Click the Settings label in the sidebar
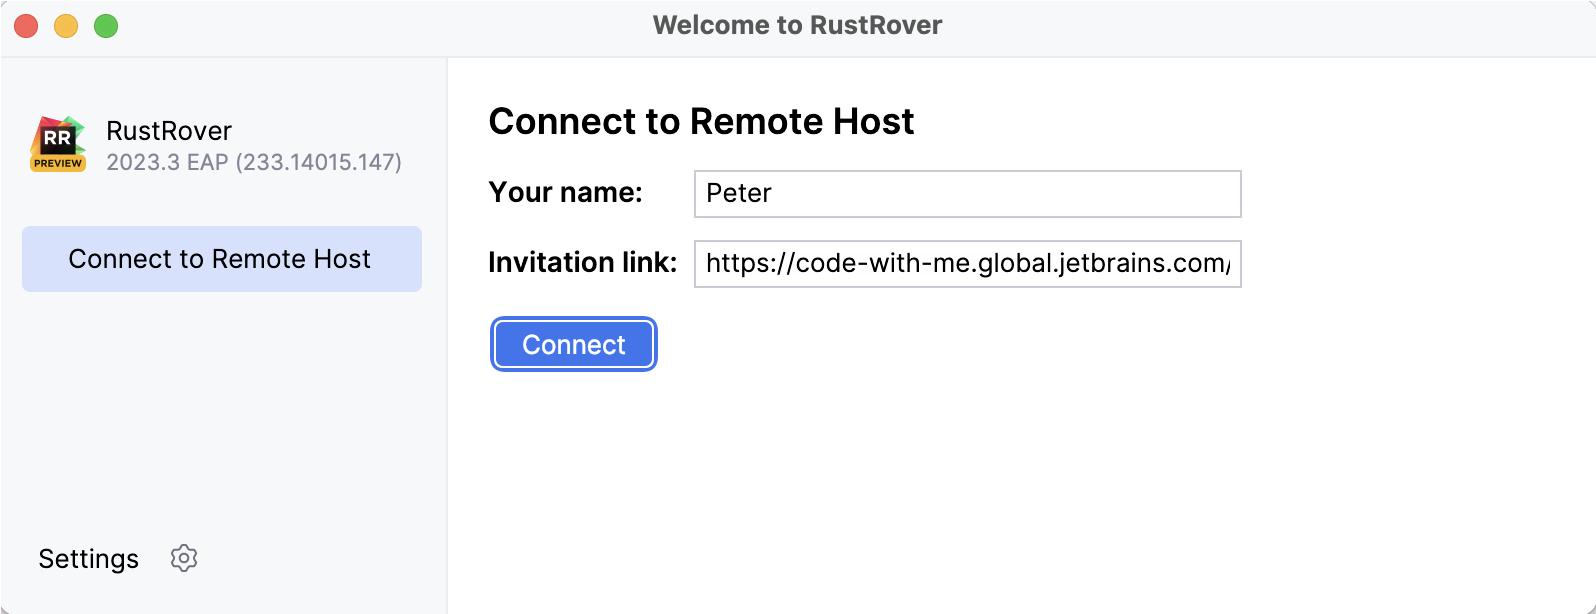1596x614 pixels. 88,559
